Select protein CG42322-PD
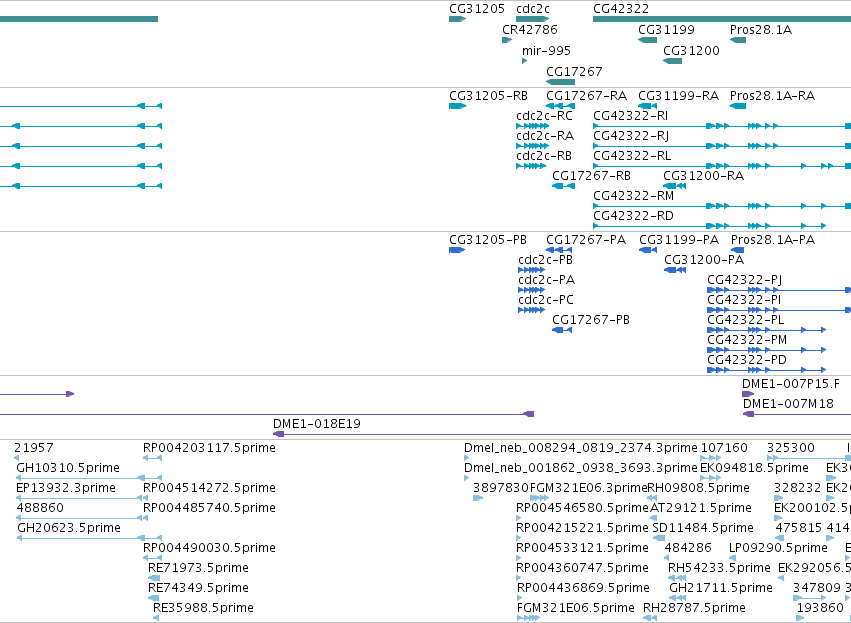This screenshot has height=623, width=851. (766, 370)
